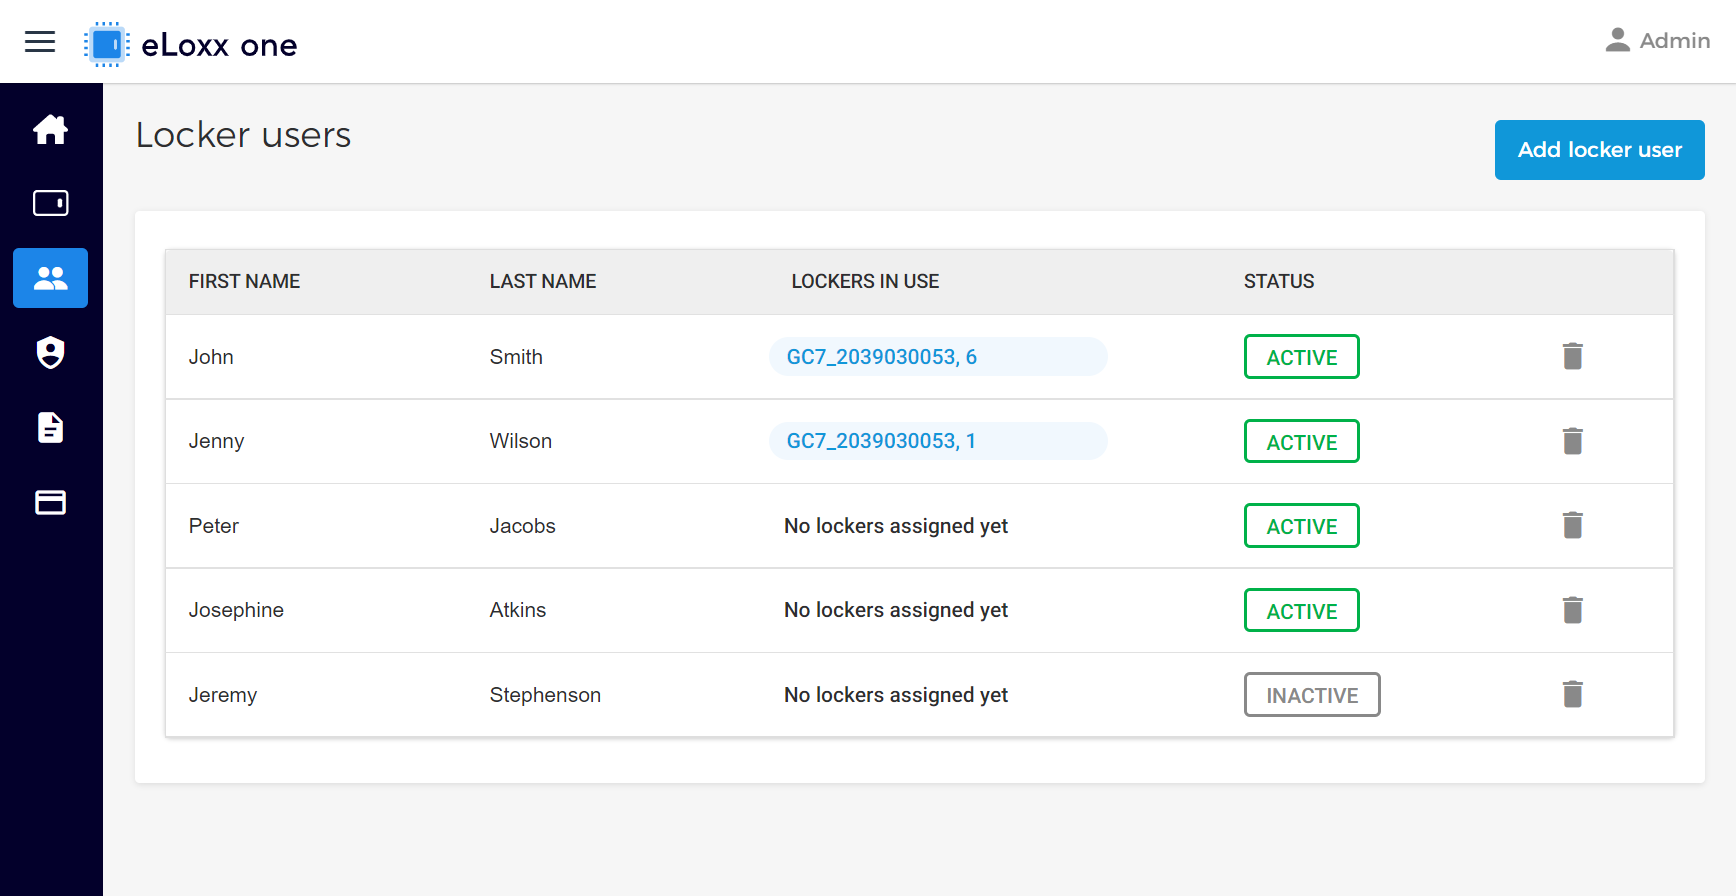Click the LOCKERS IN USE column header

[x=865, y=282]
